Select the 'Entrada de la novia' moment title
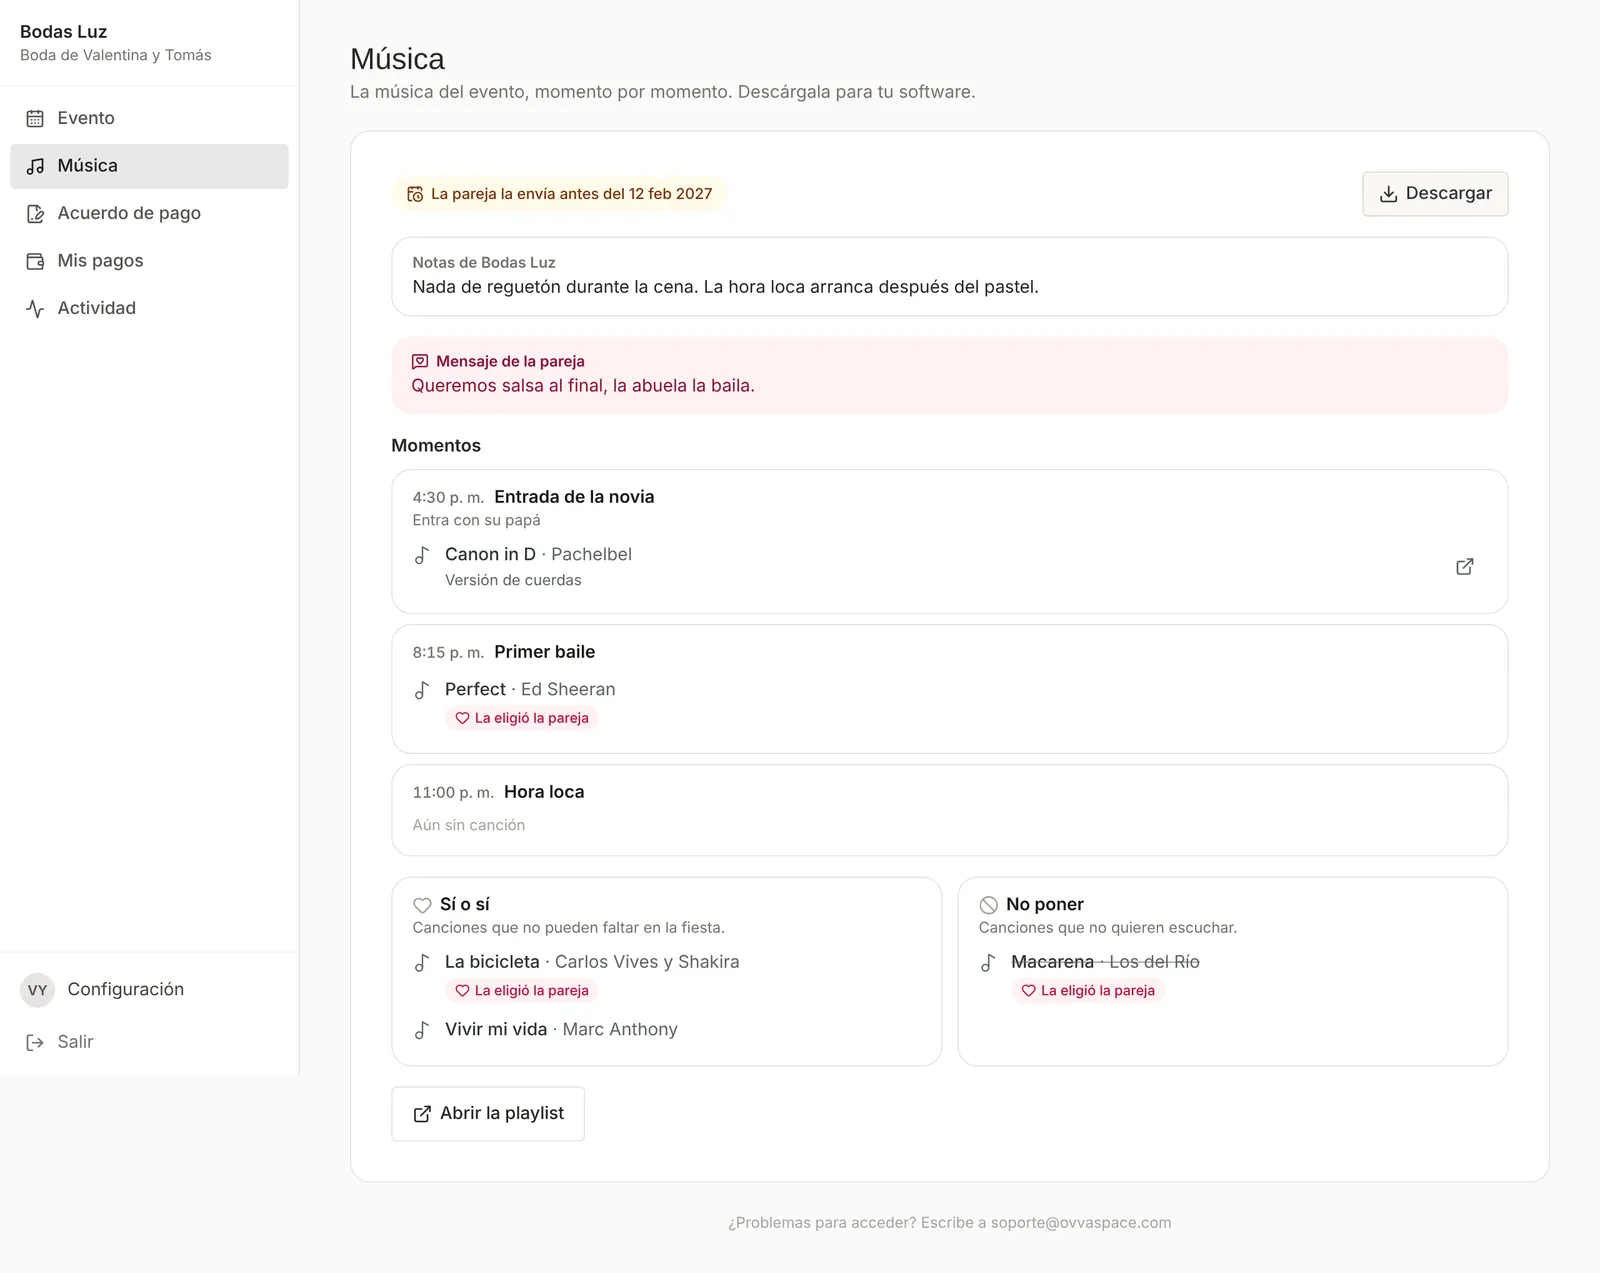The height and width of the screenshot is (1273, 1600). (574, 497)
